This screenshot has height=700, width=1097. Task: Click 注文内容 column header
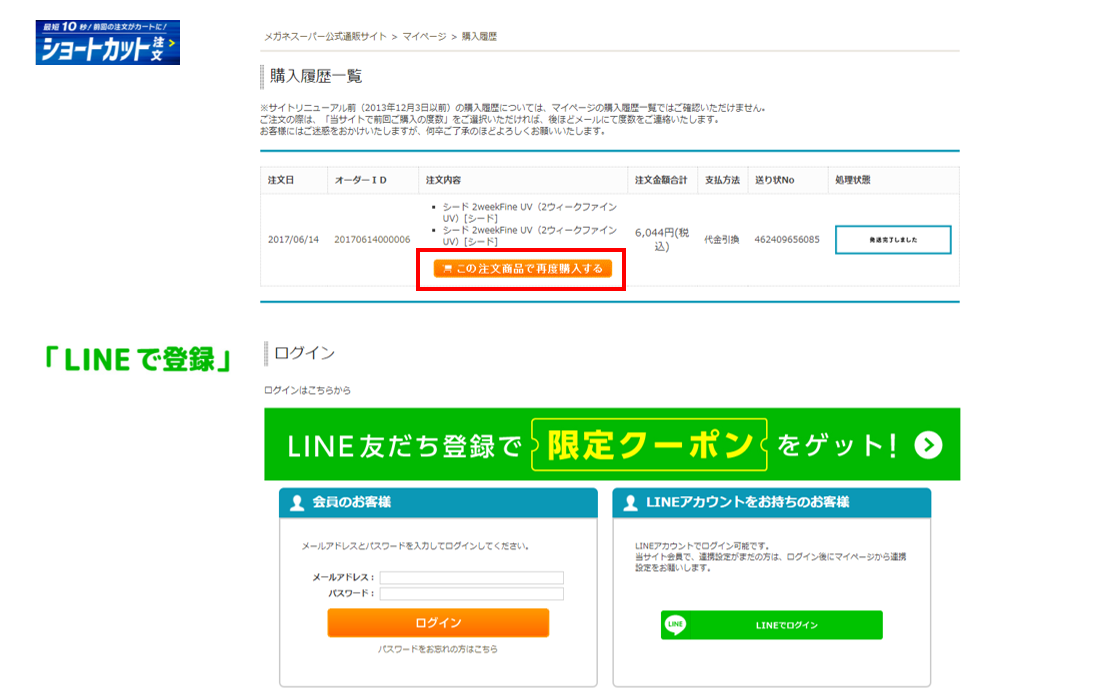coord(444,180)
